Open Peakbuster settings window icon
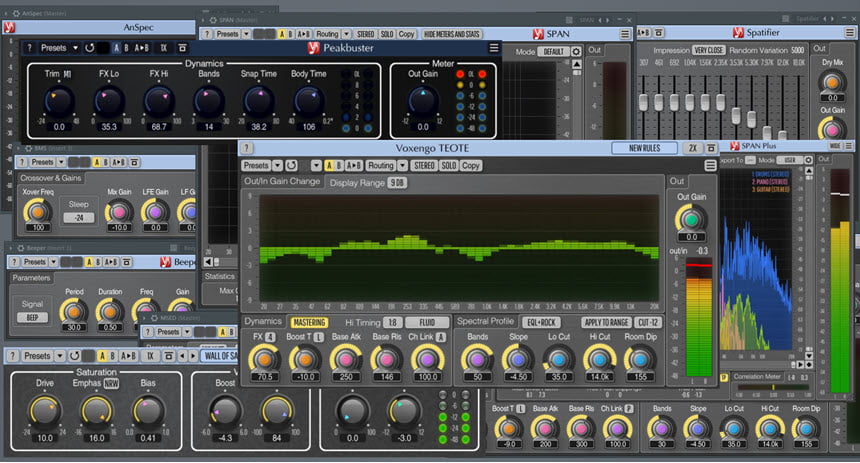This screenshot has width=860, height=463. click(183, 48)
